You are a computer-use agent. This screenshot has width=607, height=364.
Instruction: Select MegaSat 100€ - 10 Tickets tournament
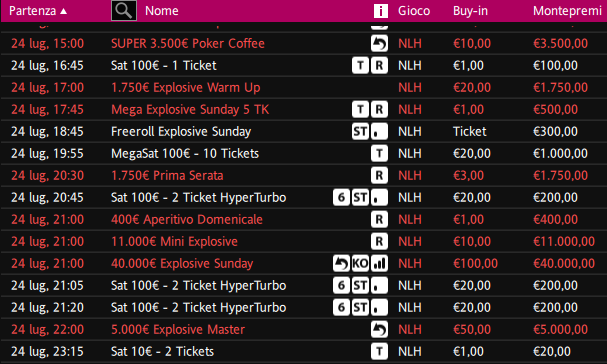tap(185, 154)
